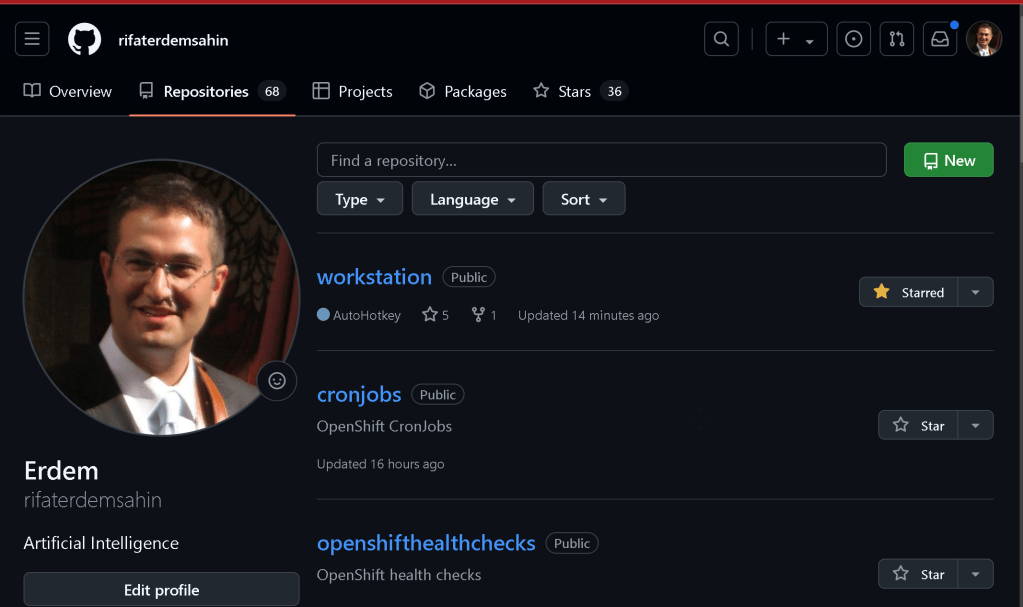
Task: Click the Updated 16 hours ago text
Action: pyautogui.click(x=380, y=464)
